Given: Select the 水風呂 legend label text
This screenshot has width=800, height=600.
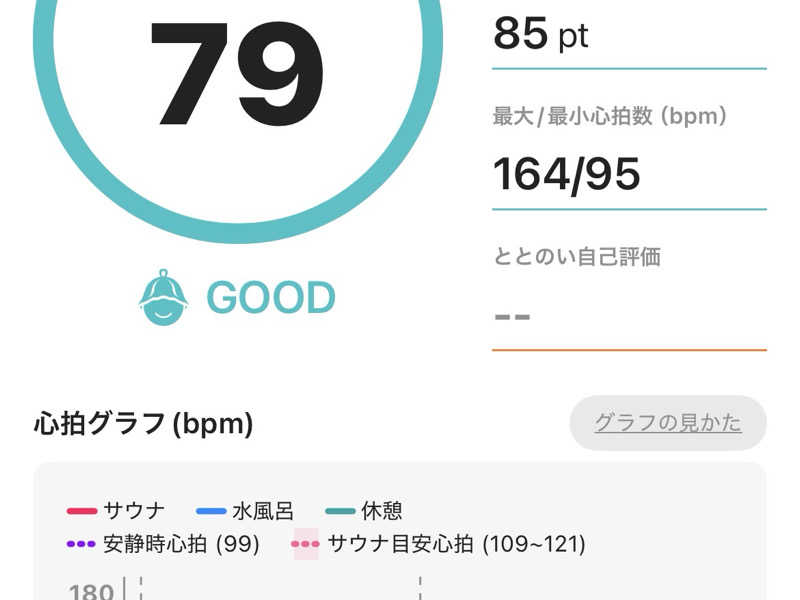Looking at the screenshot, I should pyautogui.click(x=263, y=511).
